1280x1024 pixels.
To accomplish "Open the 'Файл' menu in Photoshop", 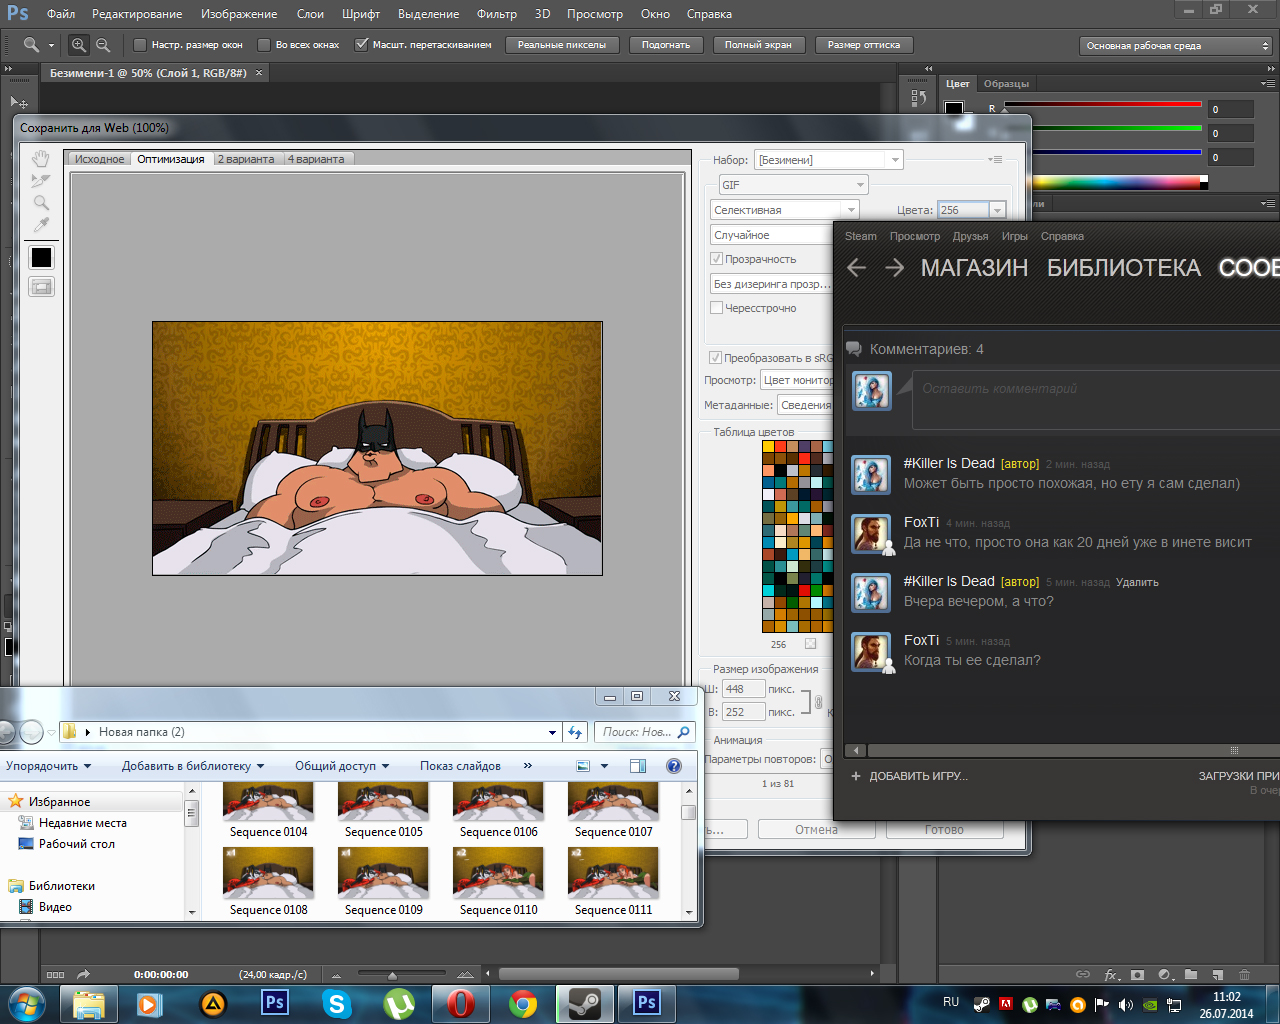I will coord(61,14).
